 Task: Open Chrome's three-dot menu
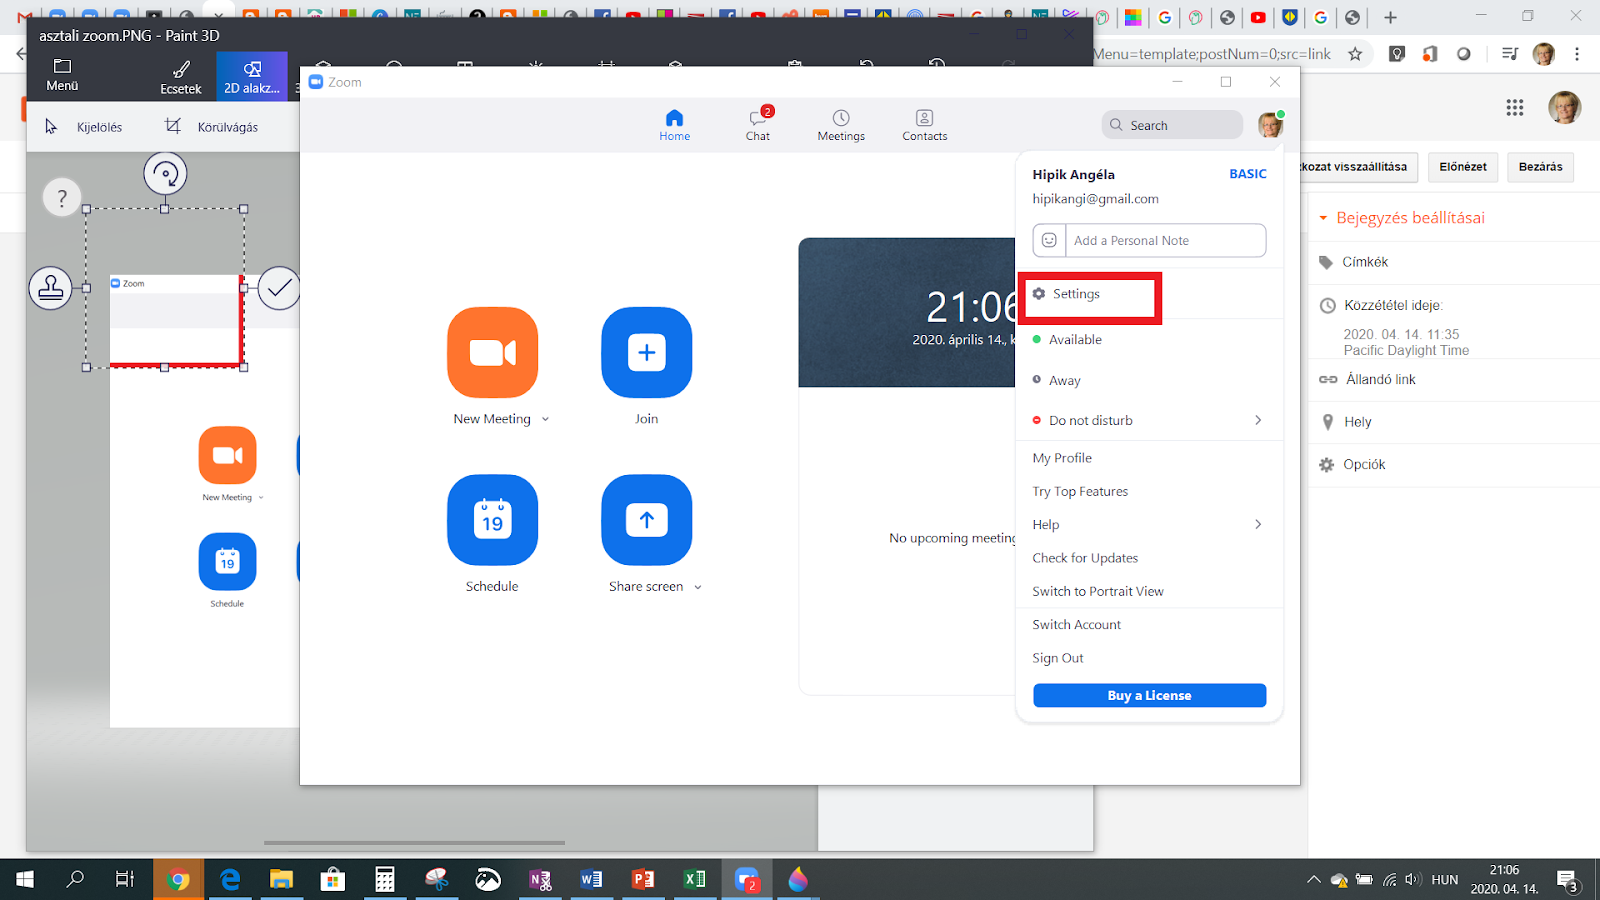coord(1577,54)
